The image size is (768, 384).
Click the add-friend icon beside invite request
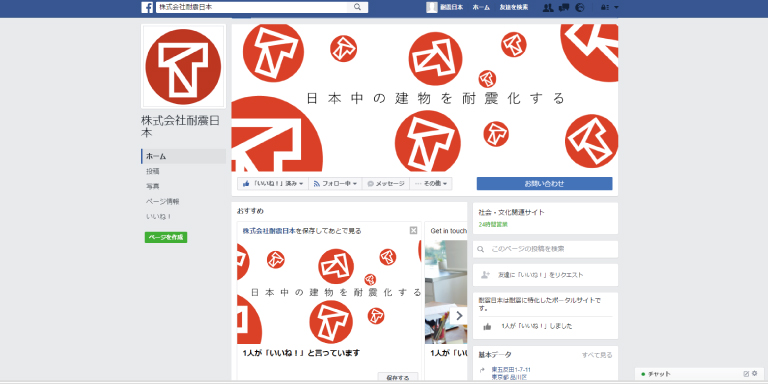pyautogui.click(x=485, y=275)
